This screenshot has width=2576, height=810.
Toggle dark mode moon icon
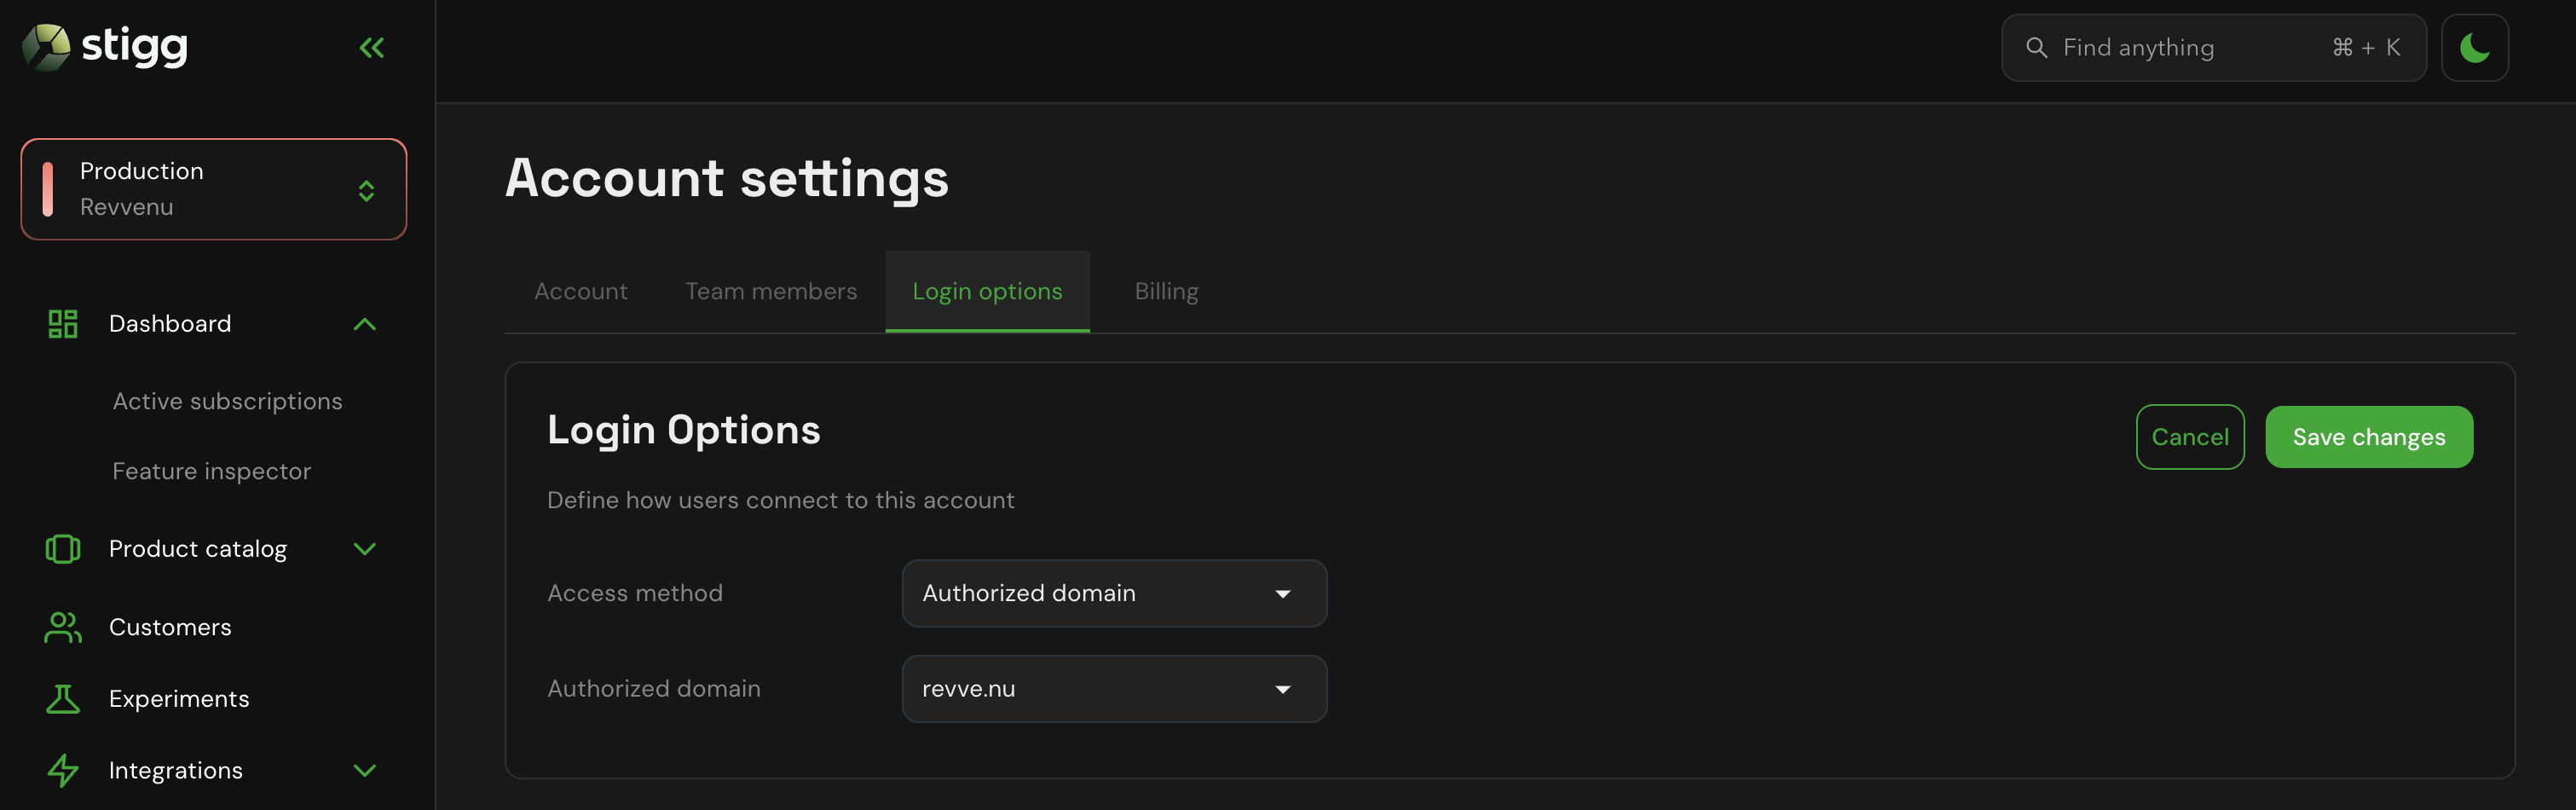click(x=2474, y=47)
